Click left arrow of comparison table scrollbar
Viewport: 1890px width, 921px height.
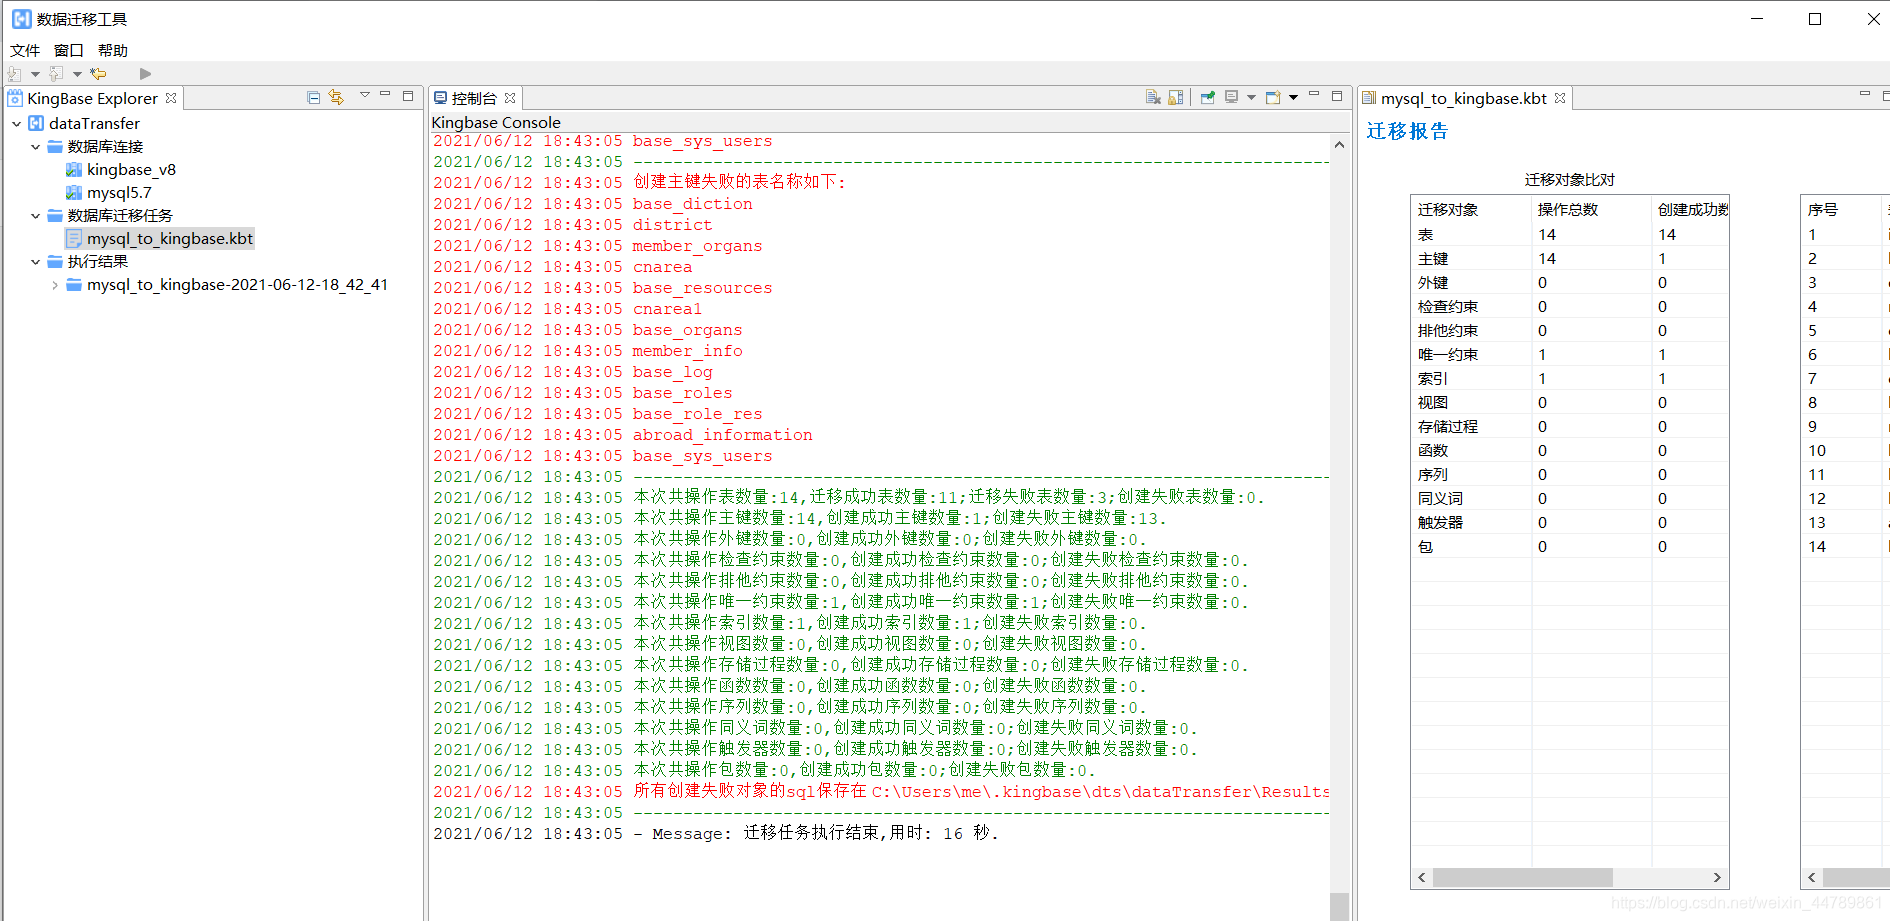pos(1421,877)
